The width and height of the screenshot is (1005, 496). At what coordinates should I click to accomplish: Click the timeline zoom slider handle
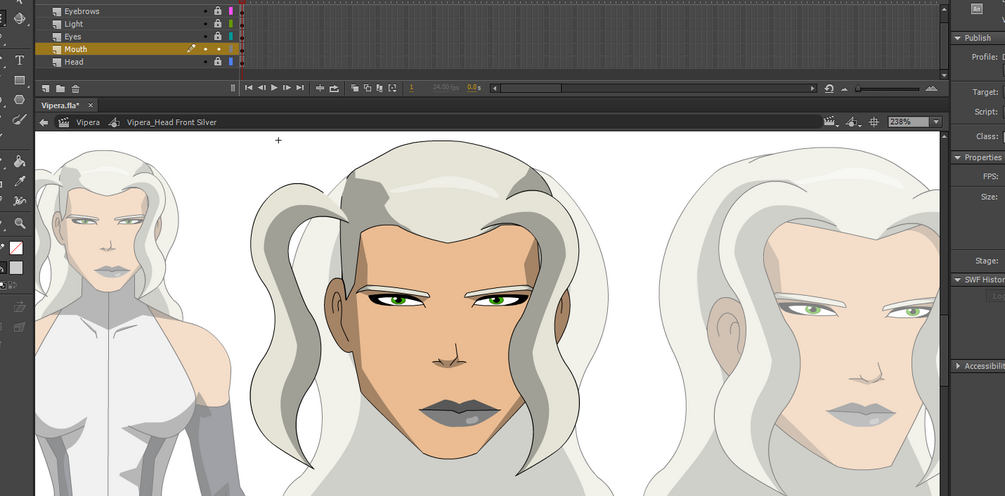coord(858,89)
